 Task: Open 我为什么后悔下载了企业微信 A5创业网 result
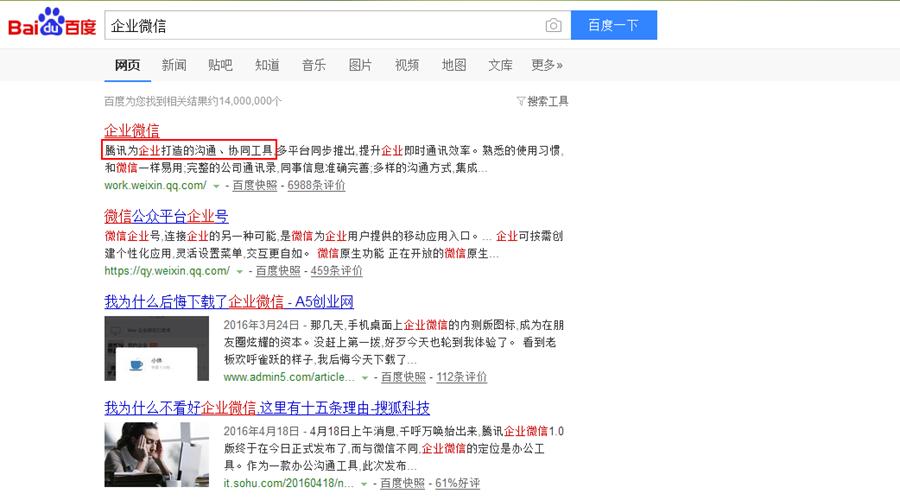(229, 301)
